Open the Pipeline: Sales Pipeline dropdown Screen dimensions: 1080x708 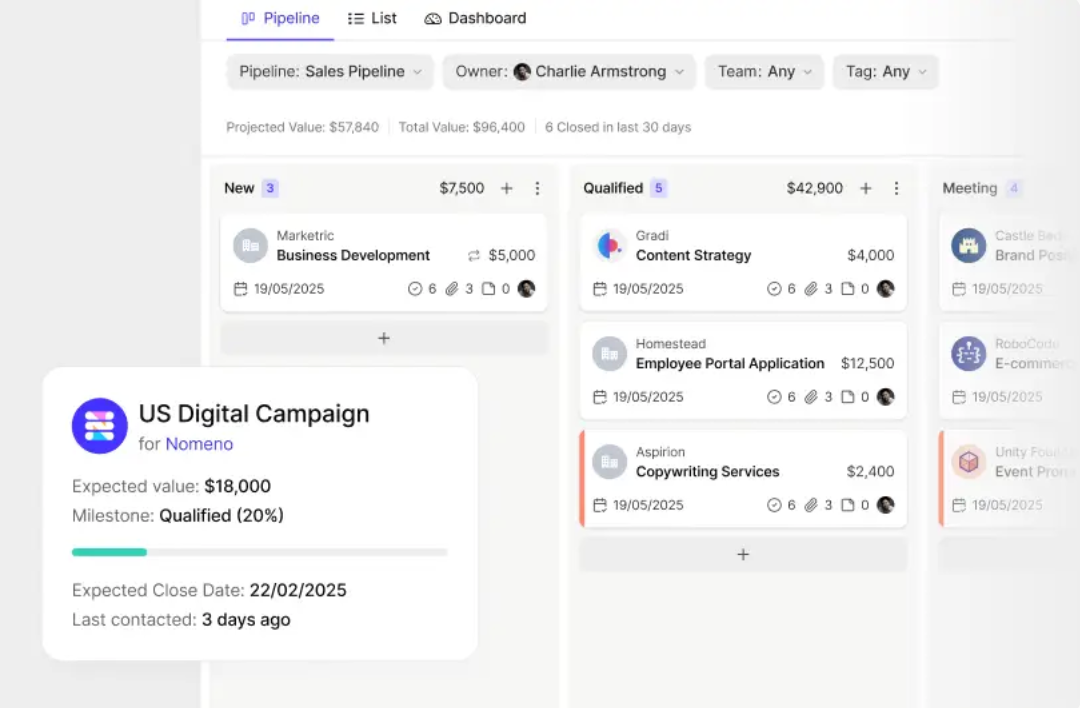330,72
